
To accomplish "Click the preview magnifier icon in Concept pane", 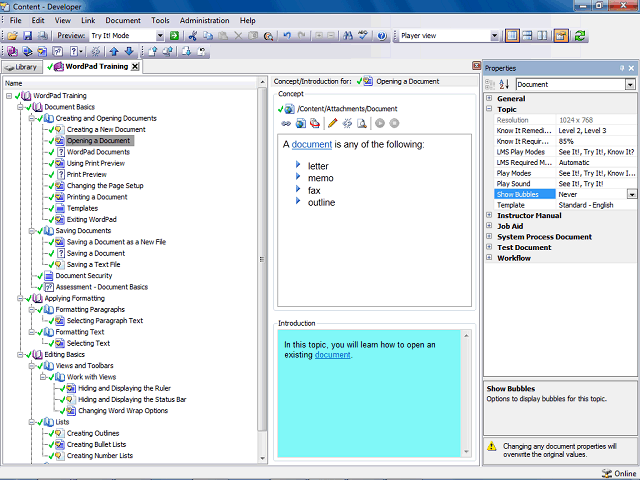I will pos(362,123).
